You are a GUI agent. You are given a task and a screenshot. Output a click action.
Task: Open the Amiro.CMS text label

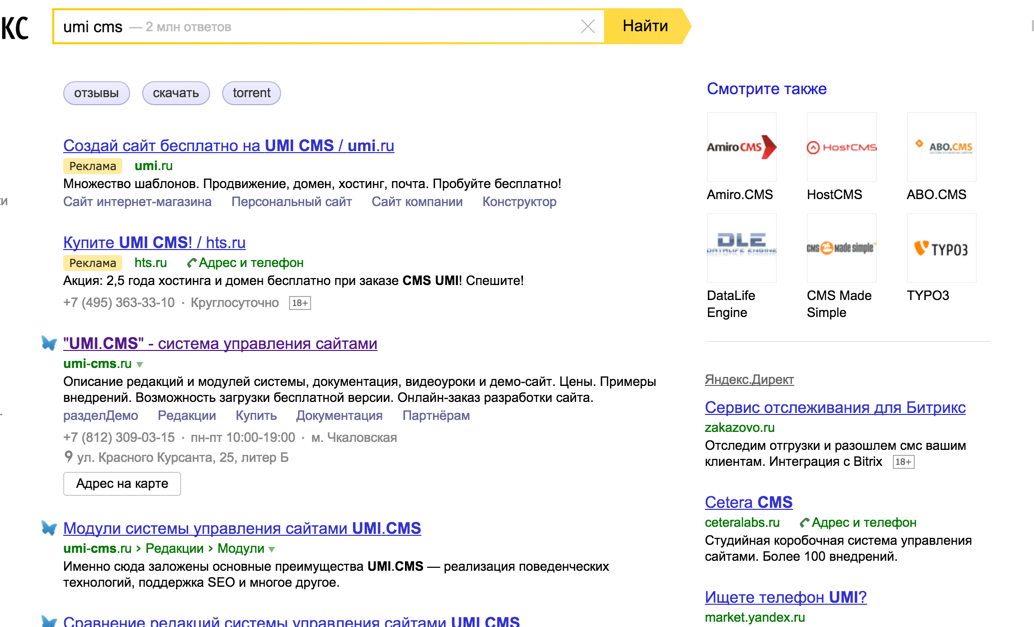[x=740, y=194]
